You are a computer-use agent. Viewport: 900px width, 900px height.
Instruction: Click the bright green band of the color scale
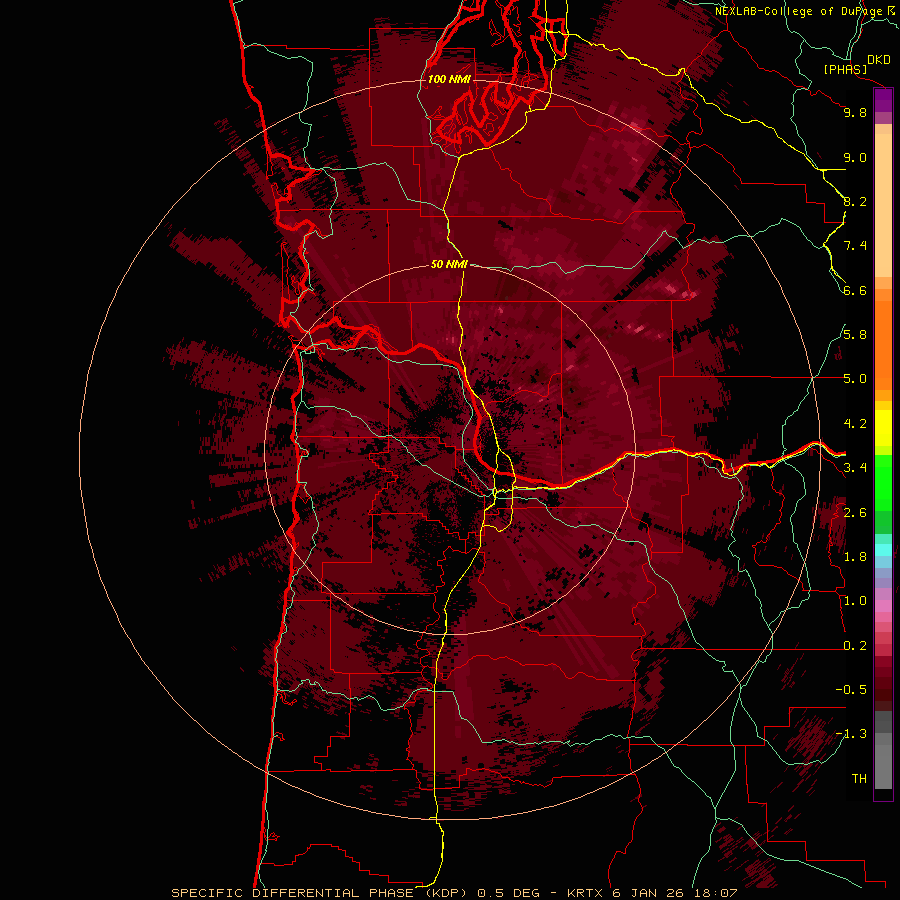[883, 482]
